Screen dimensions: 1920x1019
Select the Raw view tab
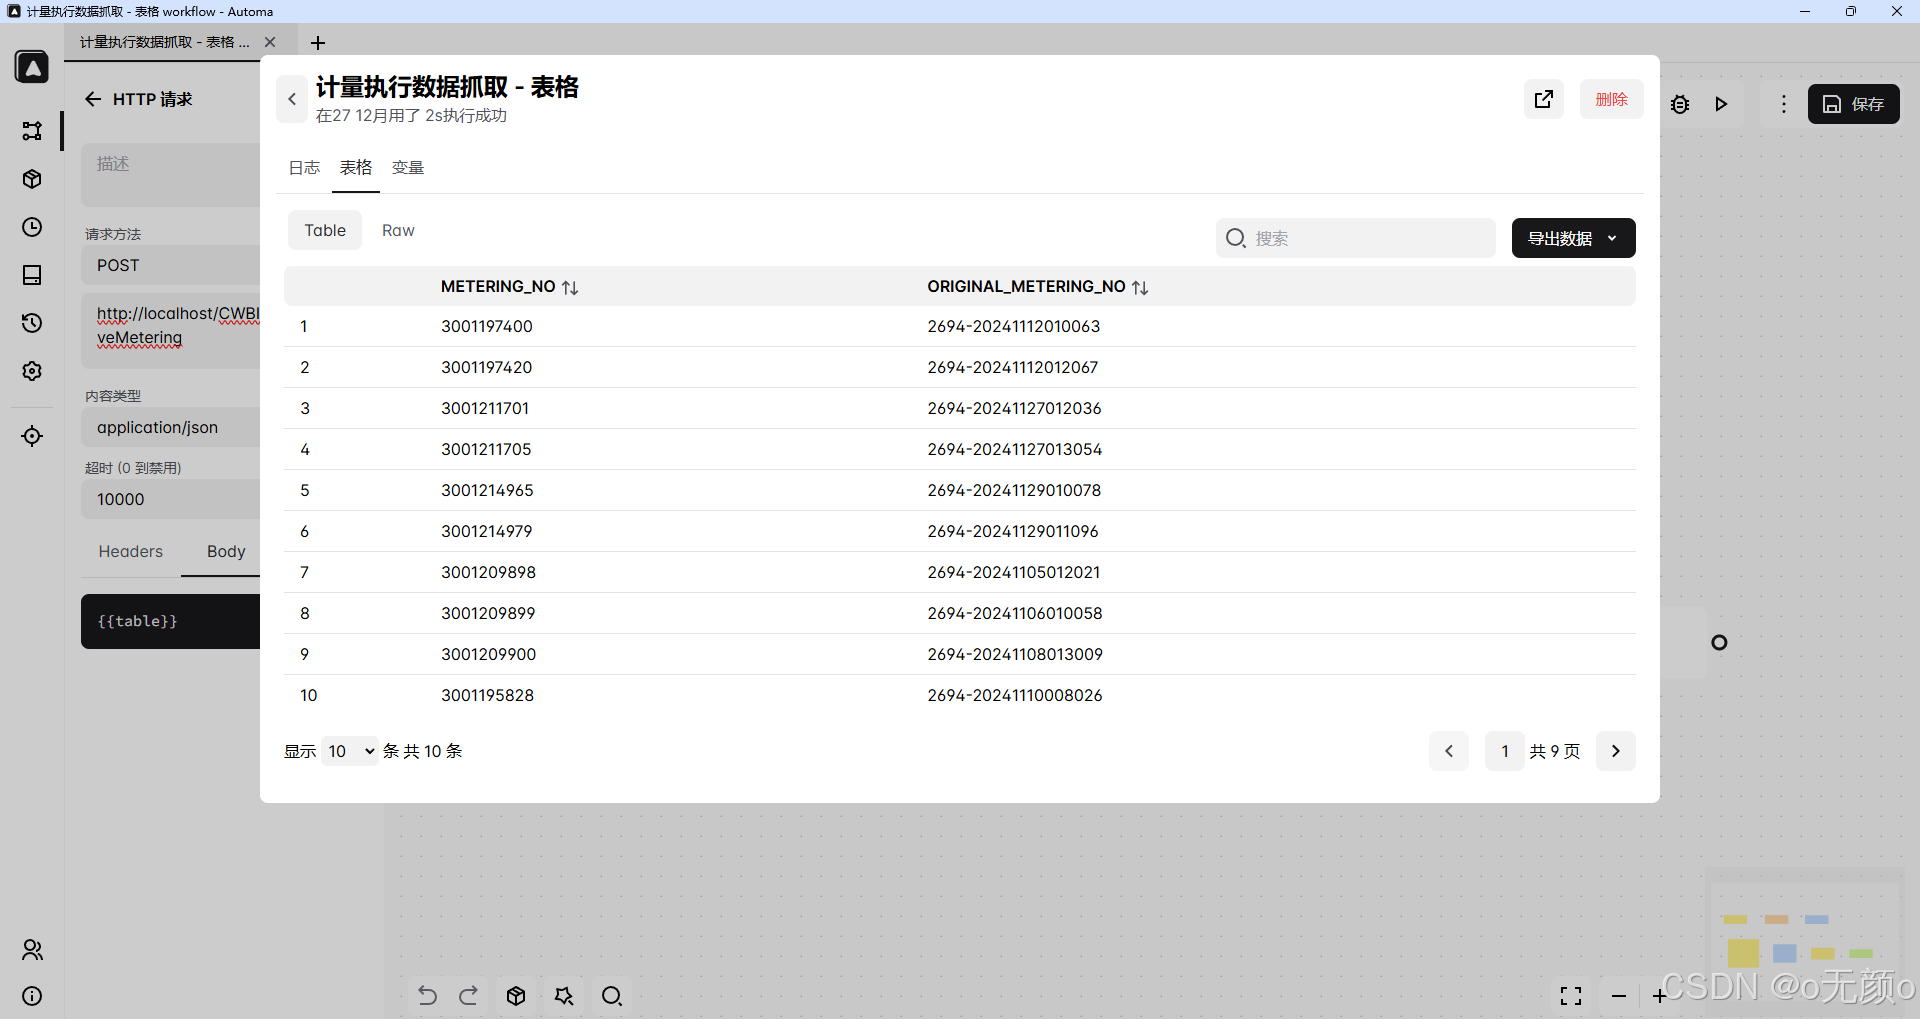[x=398, y=230]
